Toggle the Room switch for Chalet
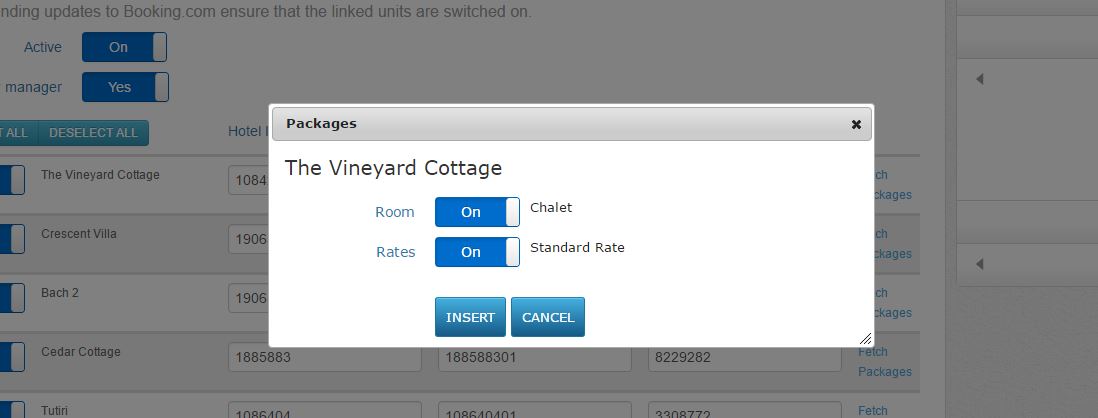Viewport: 1098px width, 418px height. coord(477,211)
